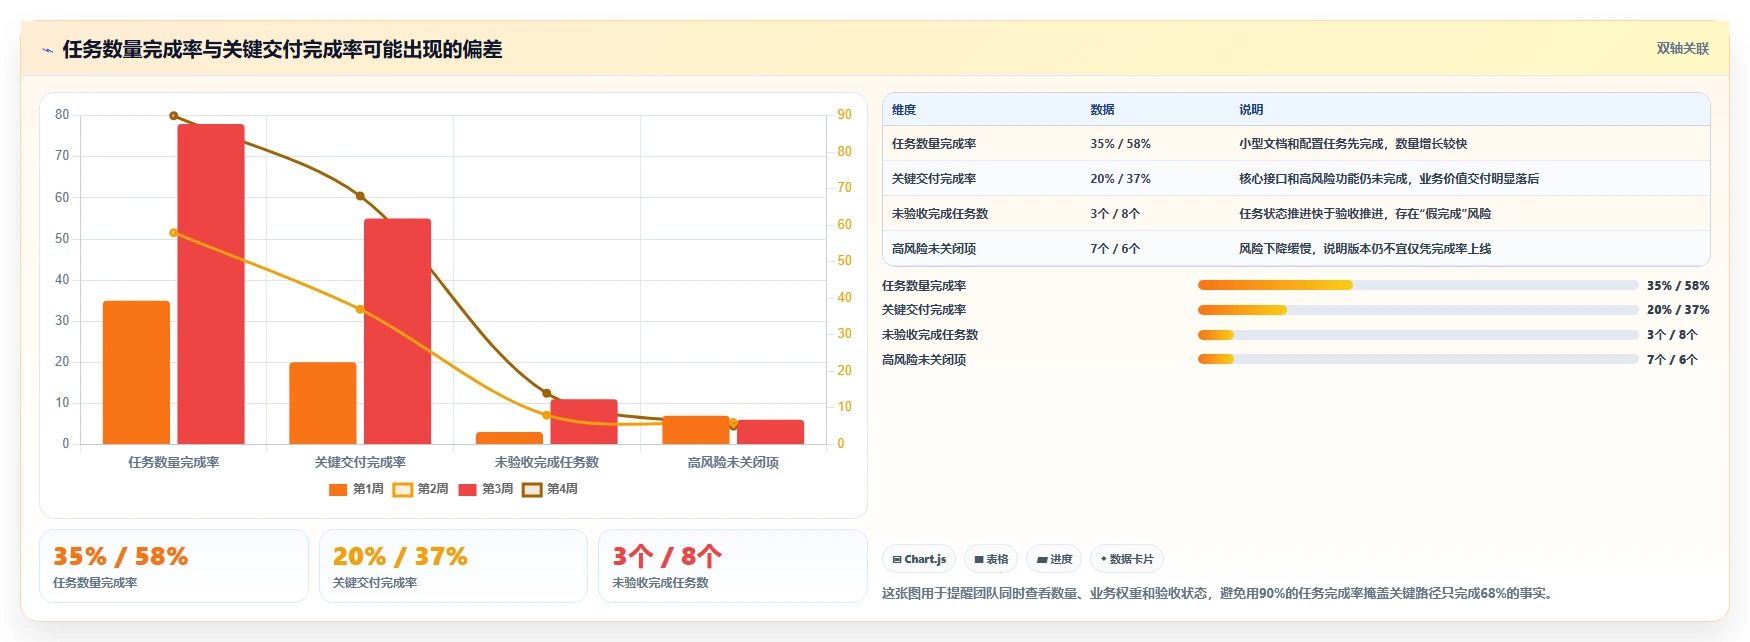This screenshot has width=1750, height=642.
Task: Click the red bar in 关键交付完成率 group
Action: pyautogui.click(x=397, y=331)
